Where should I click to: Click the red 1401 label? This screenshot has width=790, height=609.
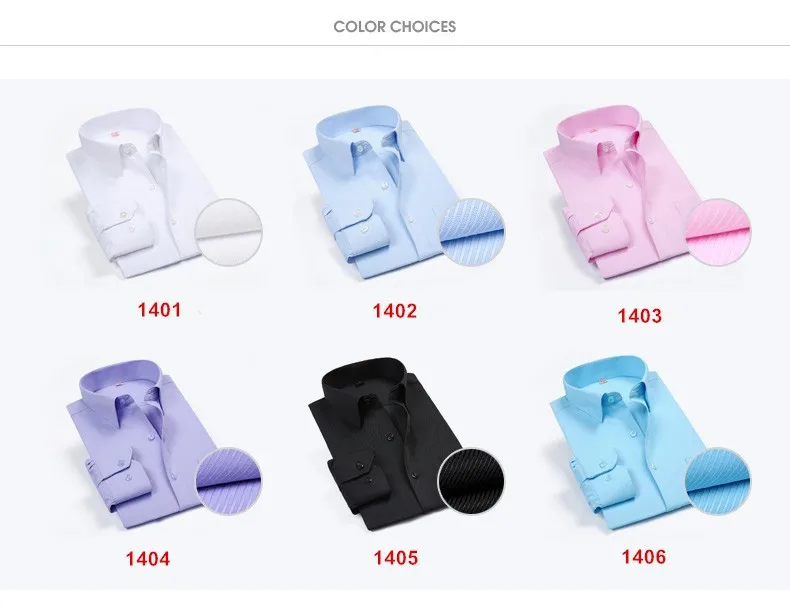tap(159, 310)
